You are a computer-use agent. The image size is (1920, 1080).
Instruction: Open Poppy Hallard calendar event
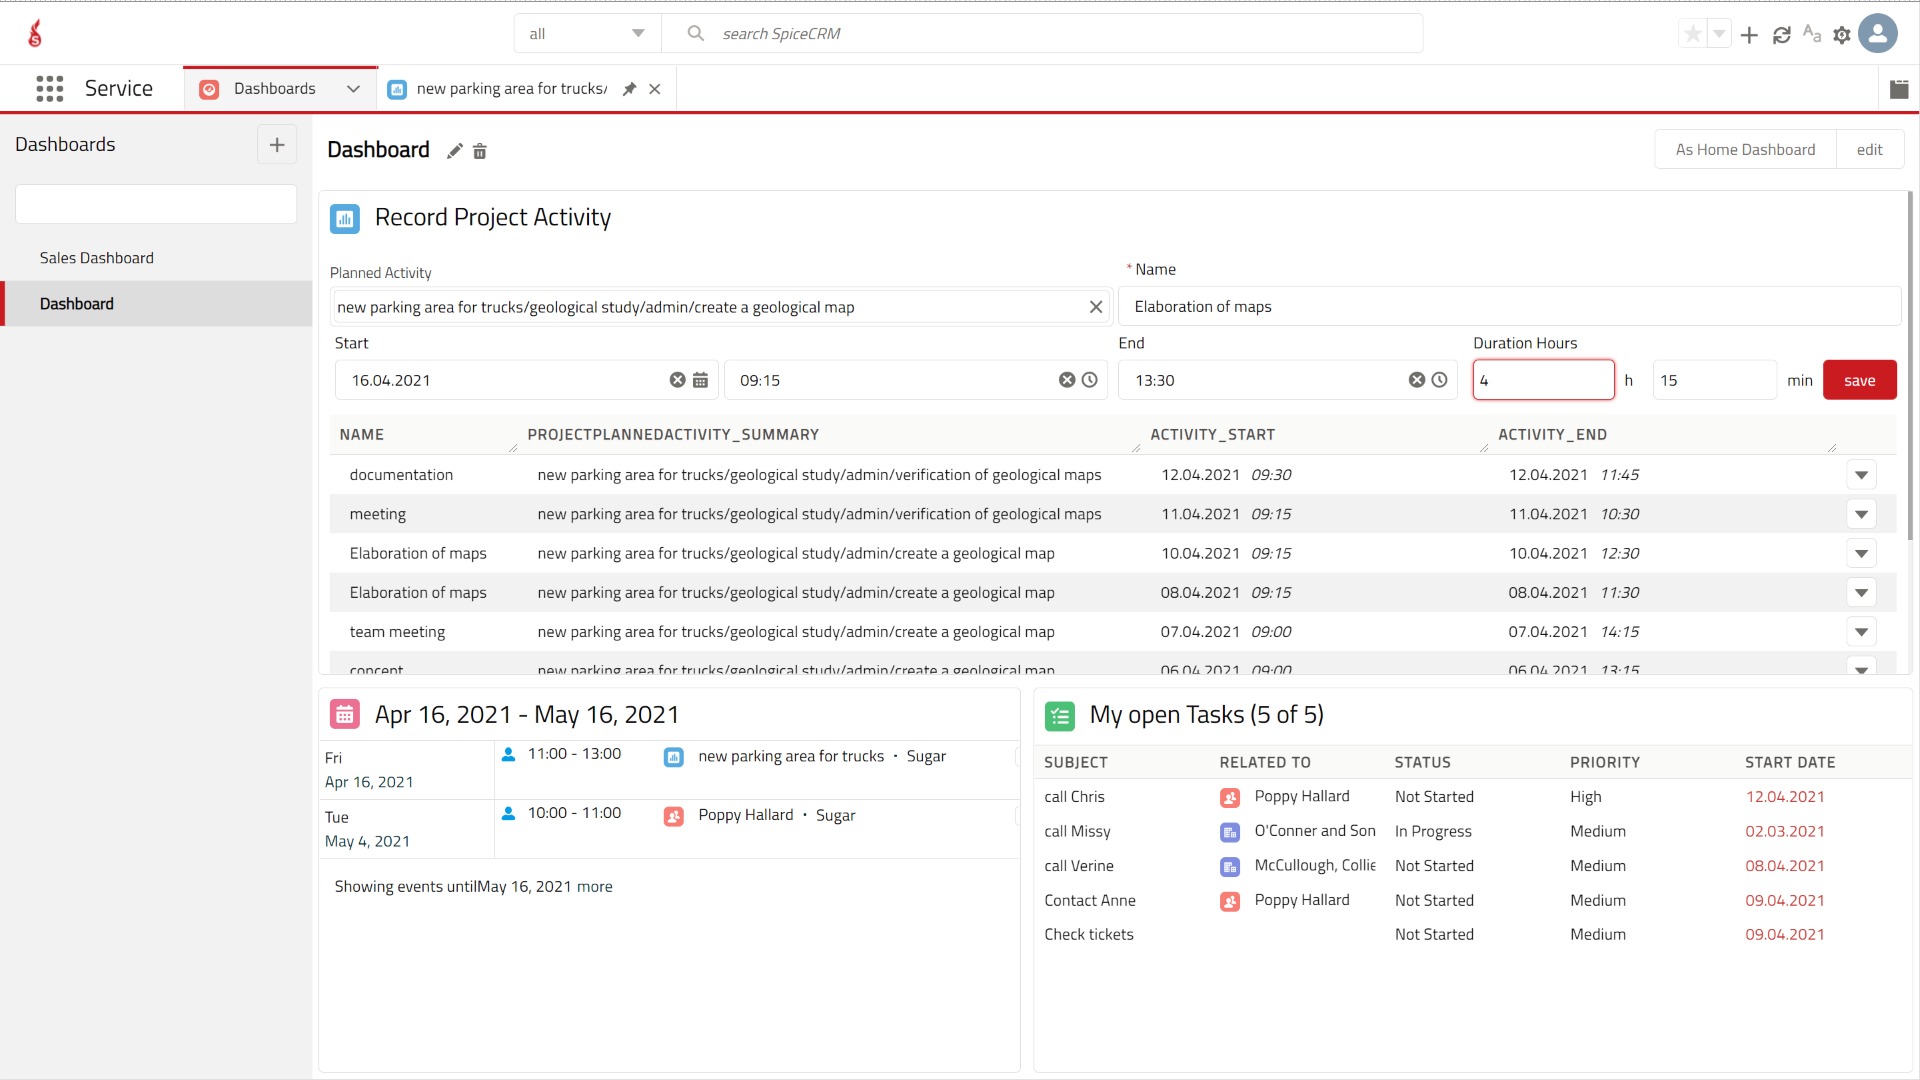click(746, 815)
